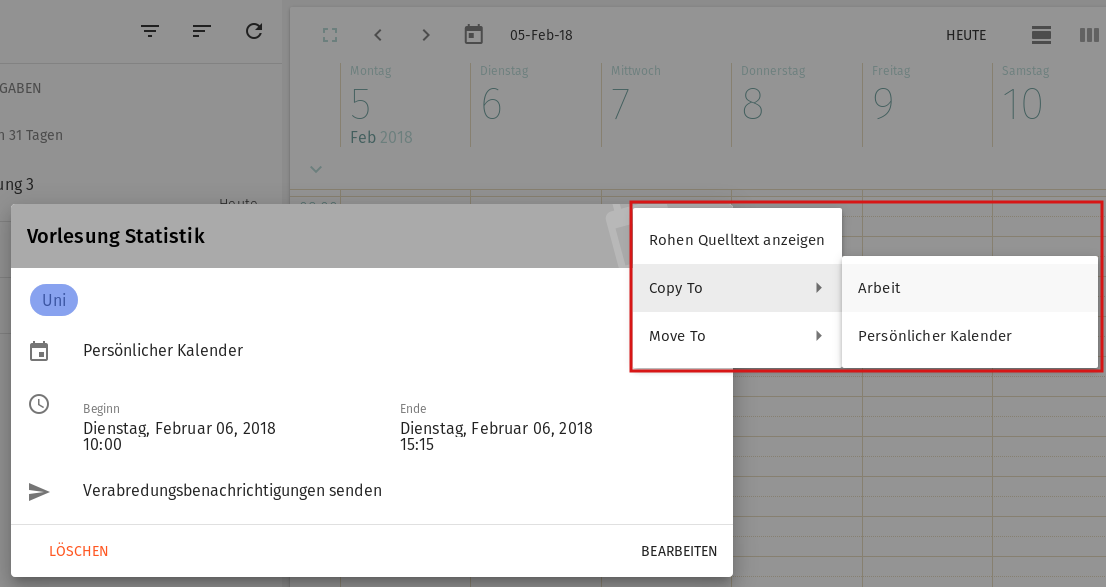Go to next week arrow

[x=426, y=35]
